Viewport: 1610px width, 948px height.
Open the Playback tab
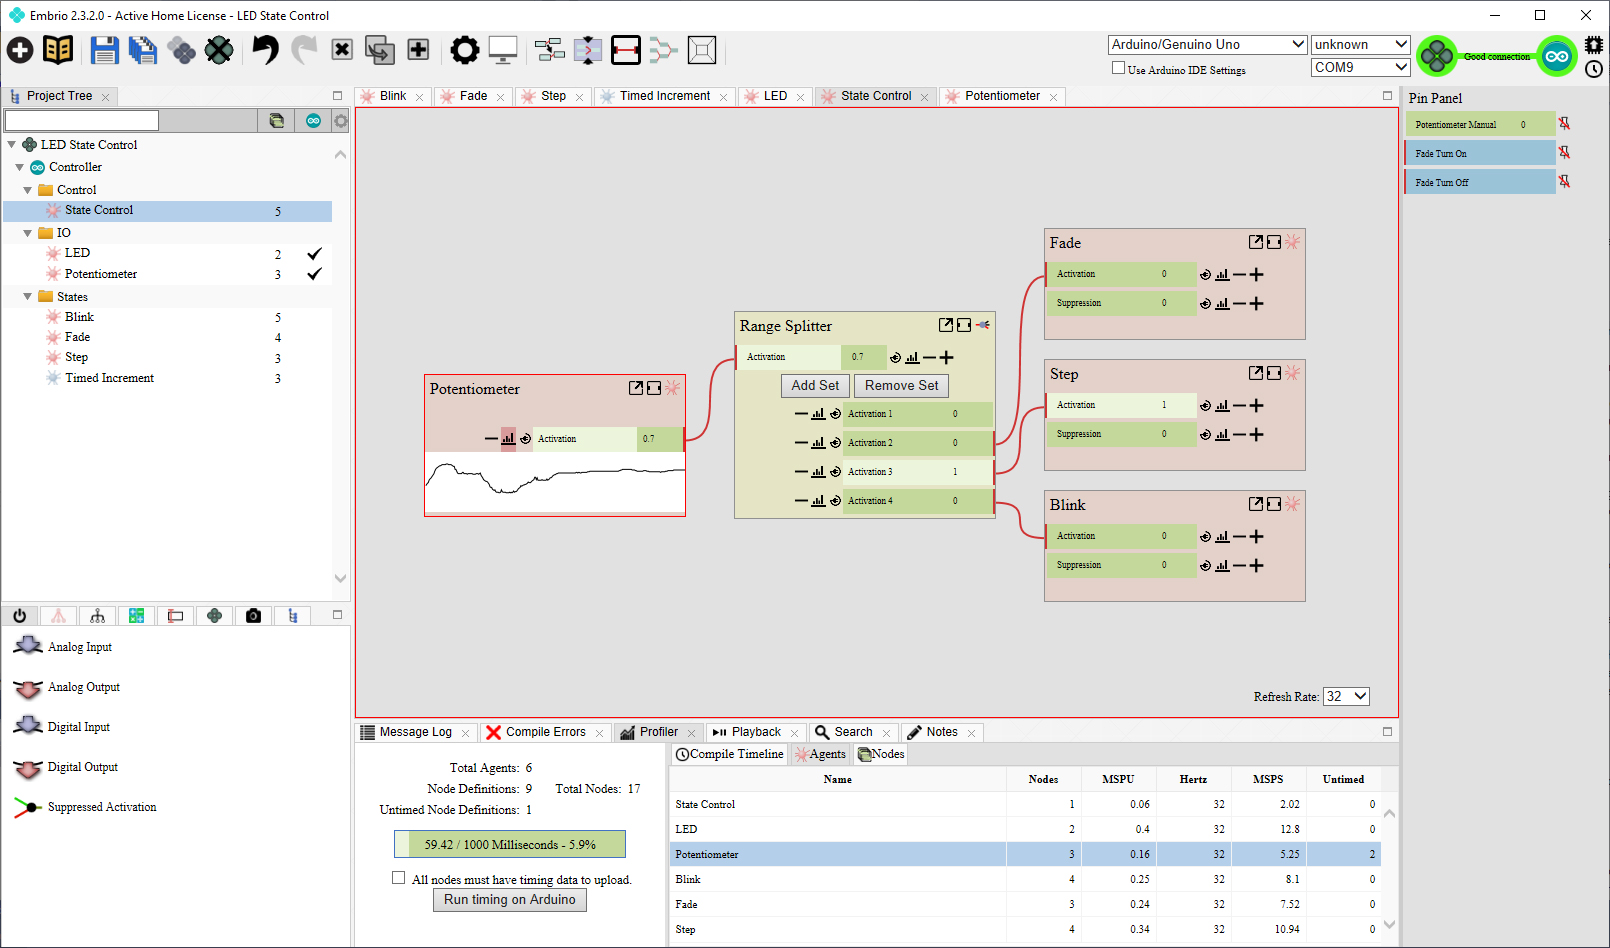[x=756, y=732]
